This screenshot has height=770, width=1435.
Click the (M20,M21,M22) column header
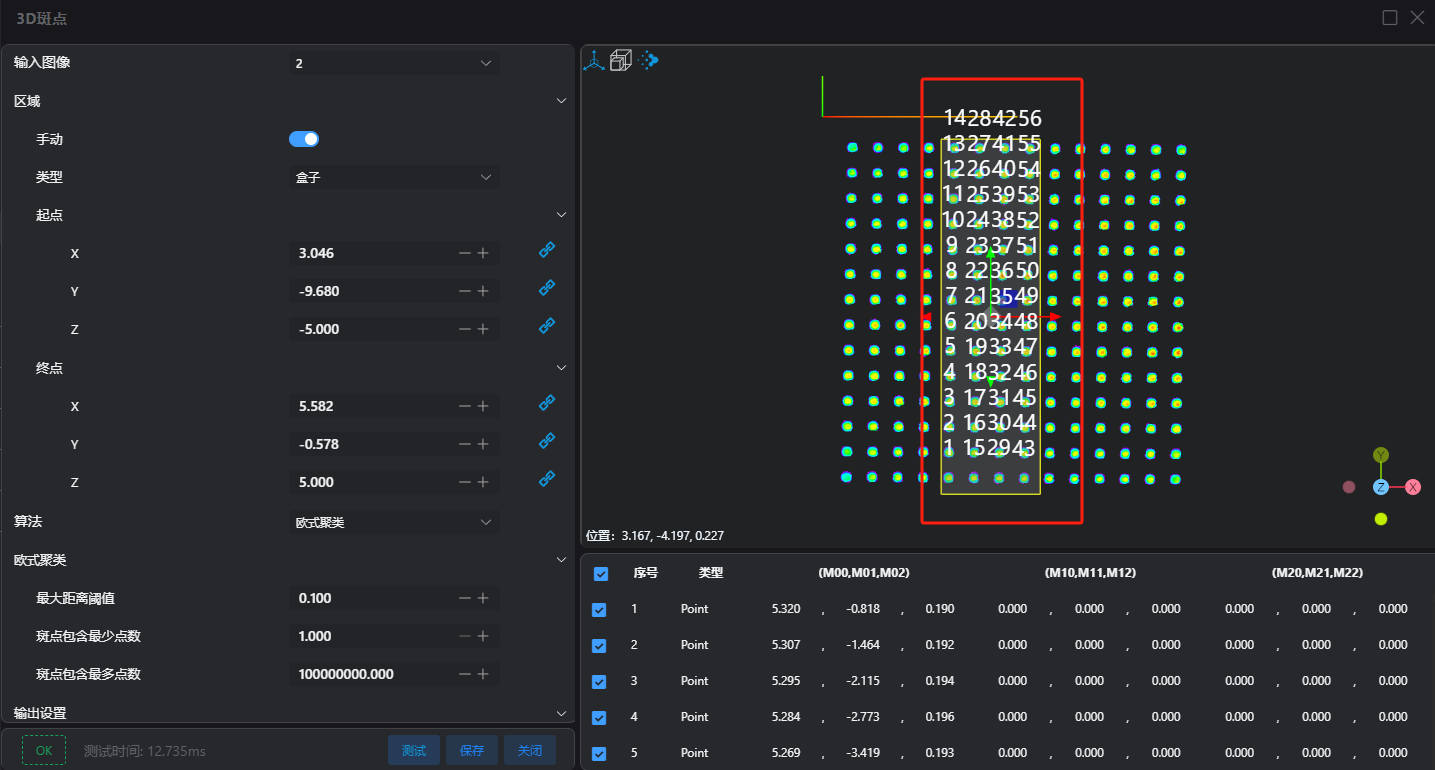[1317, 573]
